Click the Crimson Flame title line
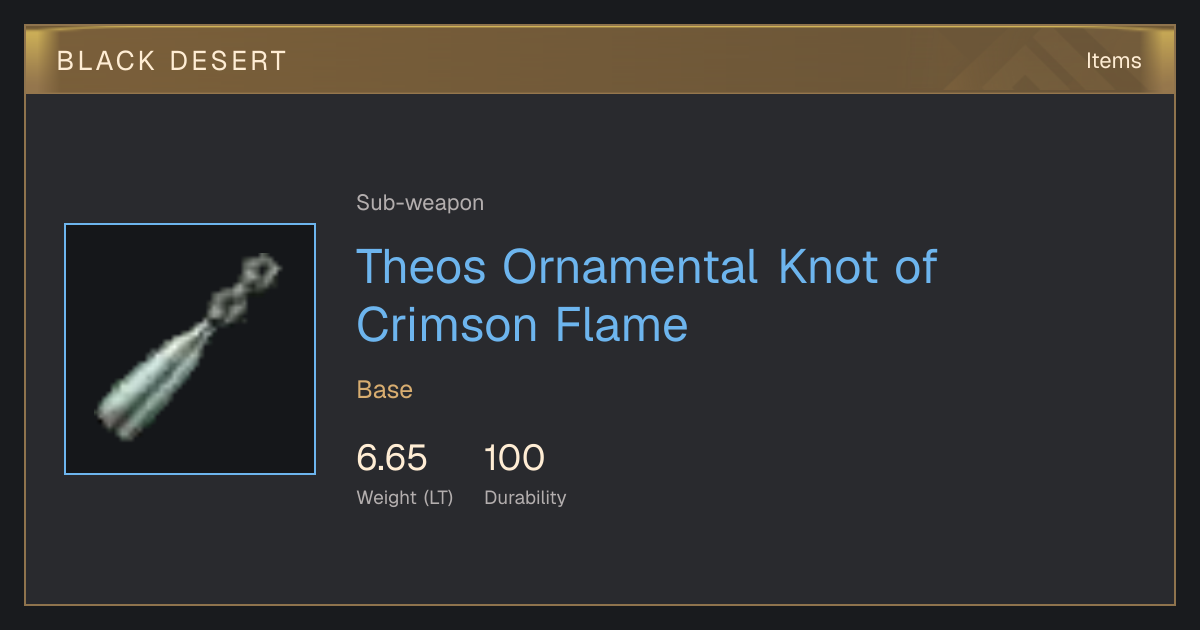This screenshot has height=630, width=1200. pos(522,325)
